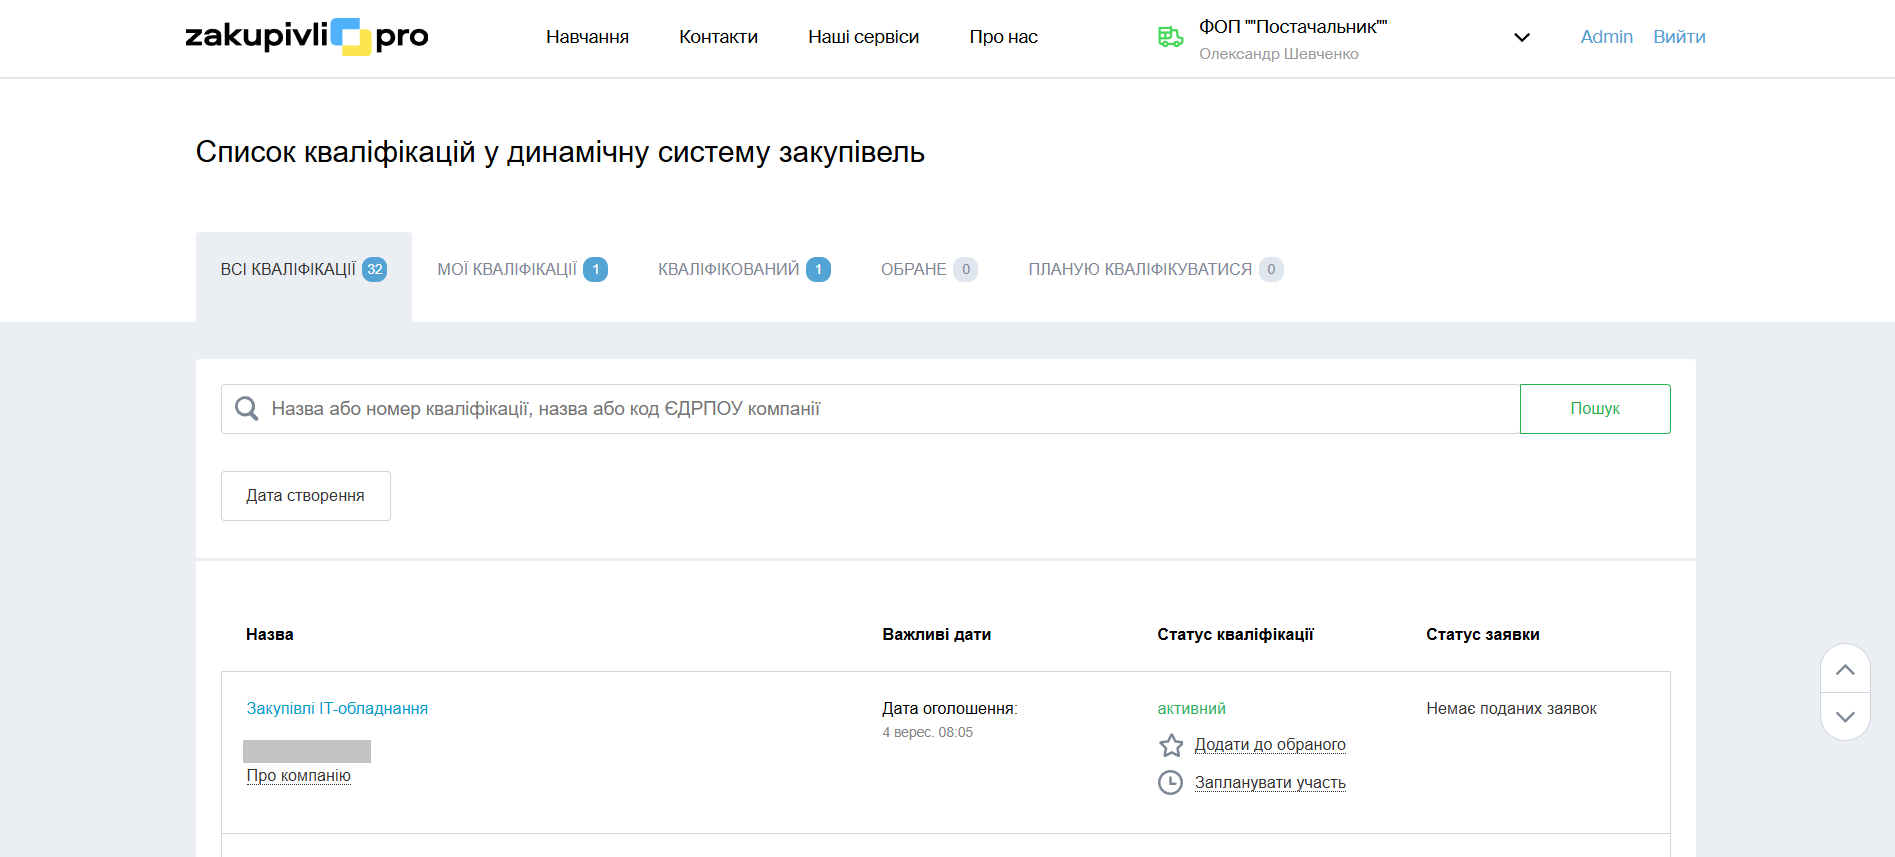Focus the qualification search input field

(880, 409)
